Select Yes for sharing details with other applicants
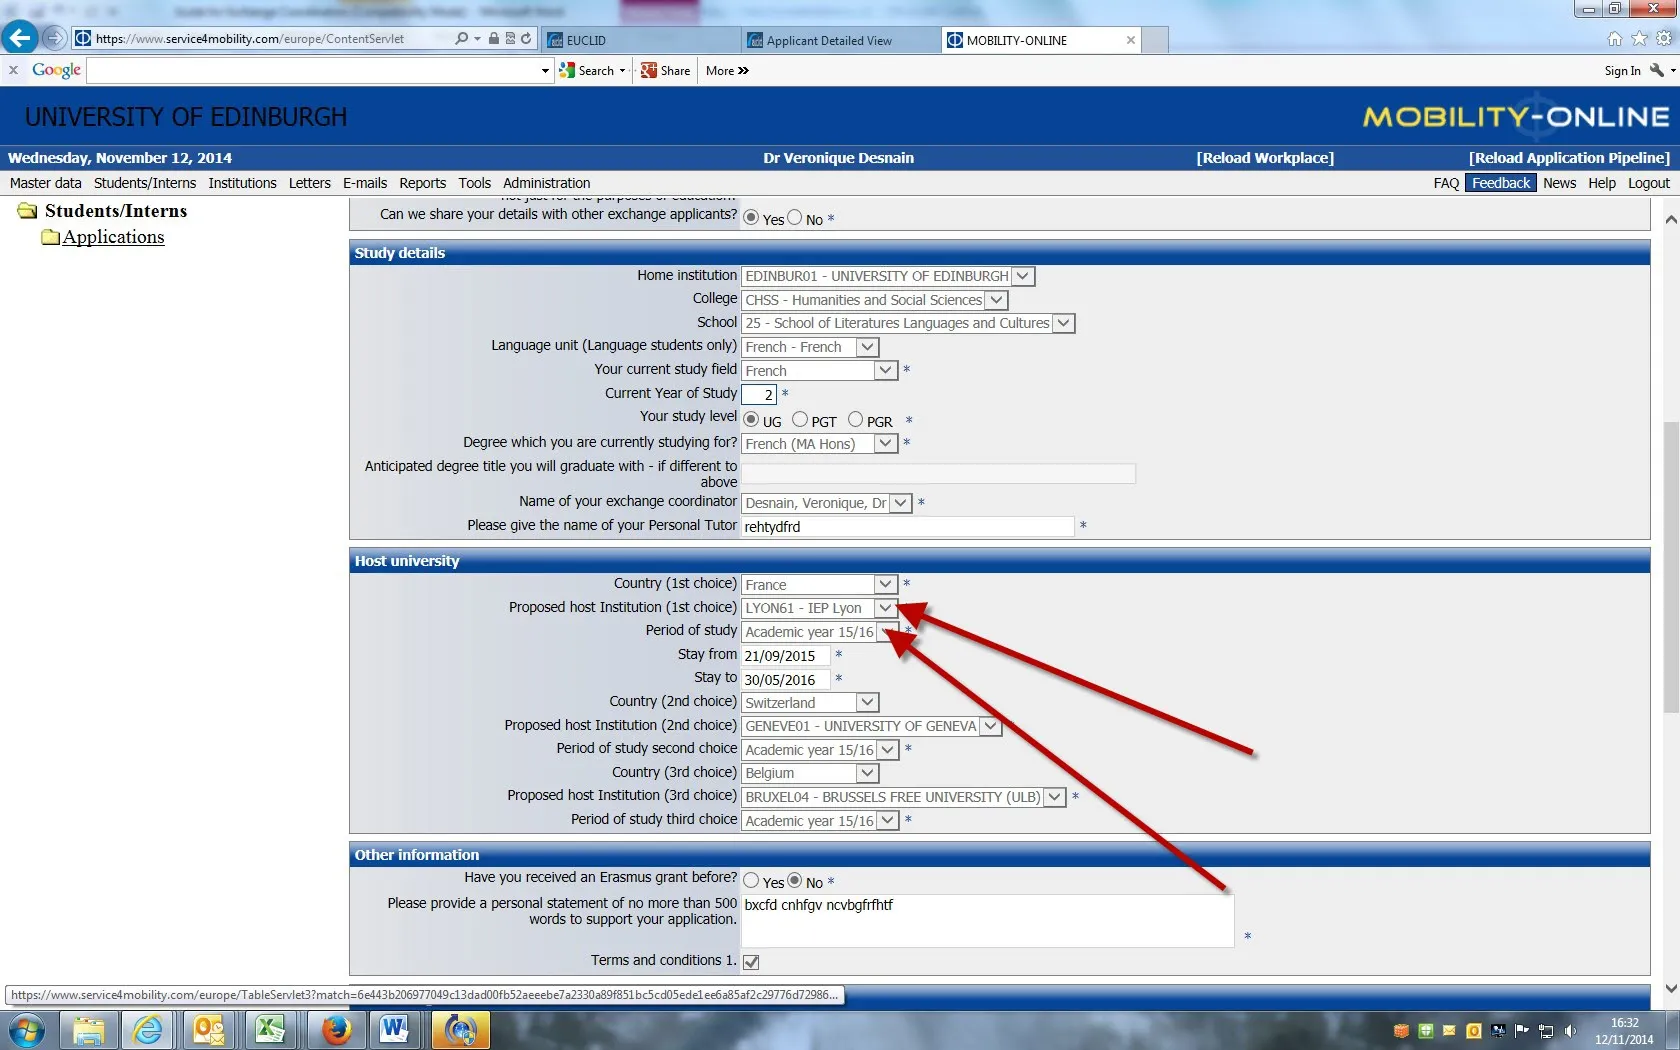Viewport: 1680px width, 1050px height. [752, 217]
